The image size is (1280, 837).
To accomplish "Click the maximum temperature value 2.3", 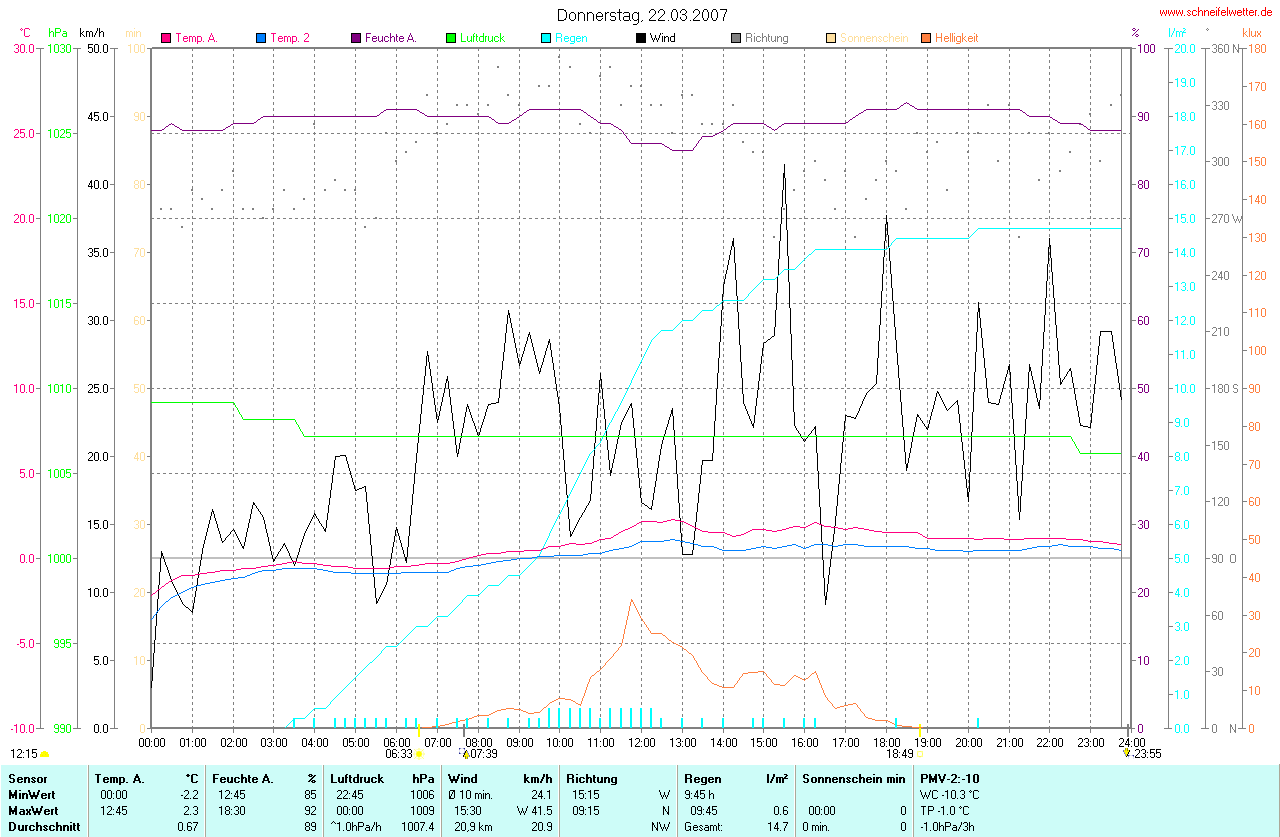I will click(x=191, y=810).
